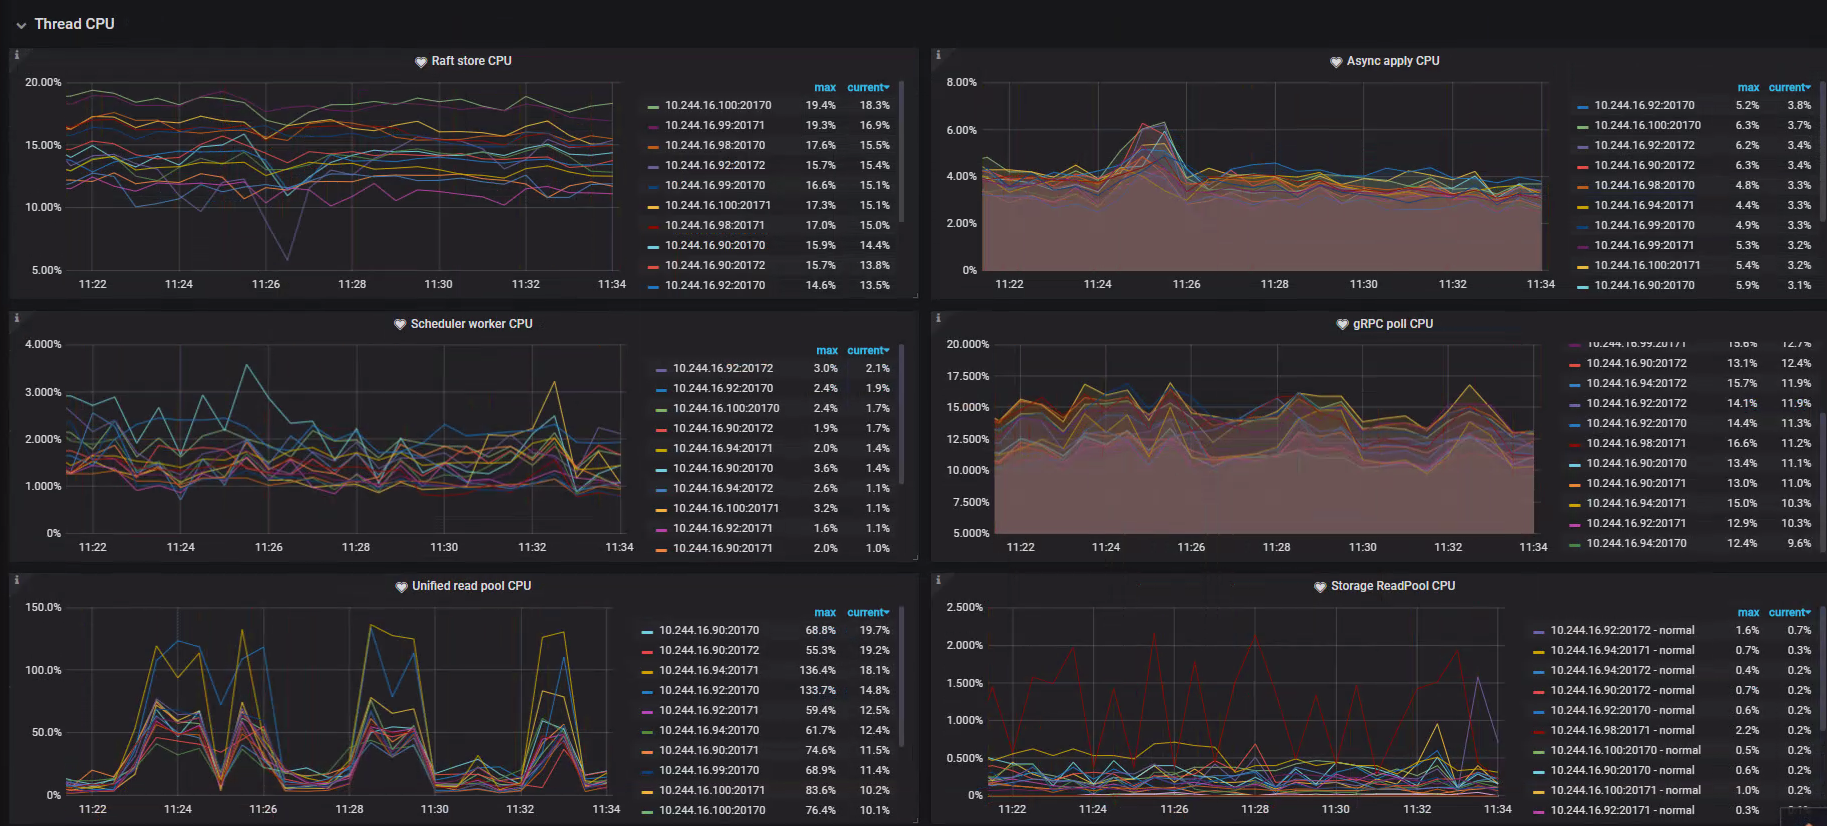
Task: Toggle 10.244.16.94:20170 series in gRPC poll legend
Action: tap(1636, 543)
